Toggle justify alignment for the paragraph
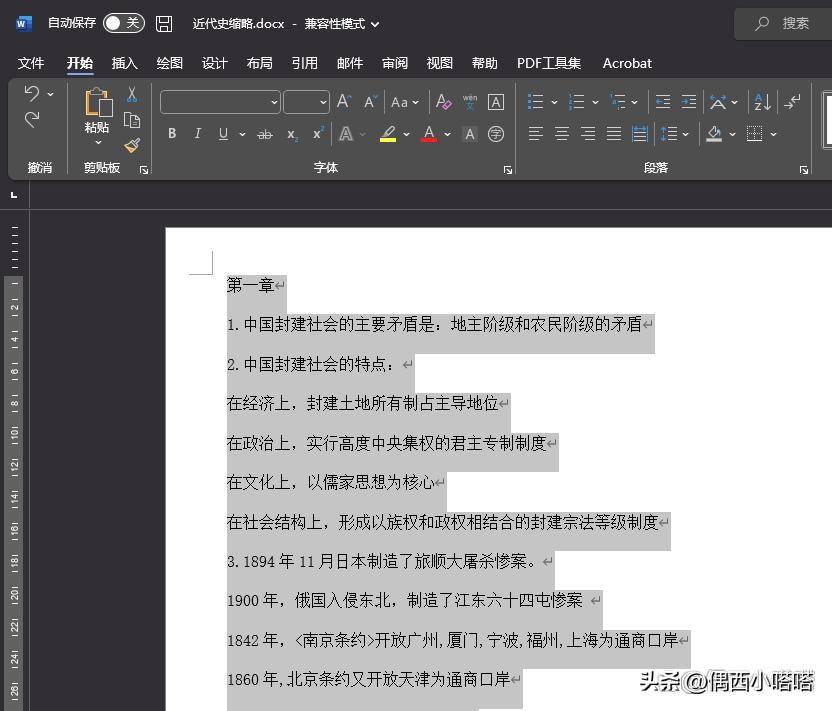This screenshot has height=711, width=832. pos(613,133)
